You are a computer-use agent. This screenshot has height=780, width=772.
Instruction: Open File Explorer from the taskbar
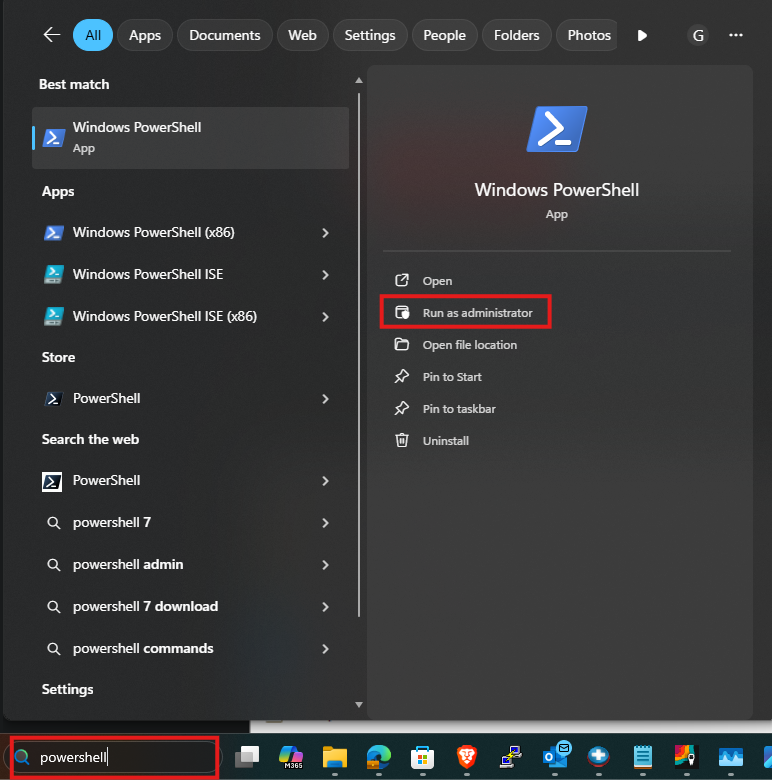tap(335, 757)
